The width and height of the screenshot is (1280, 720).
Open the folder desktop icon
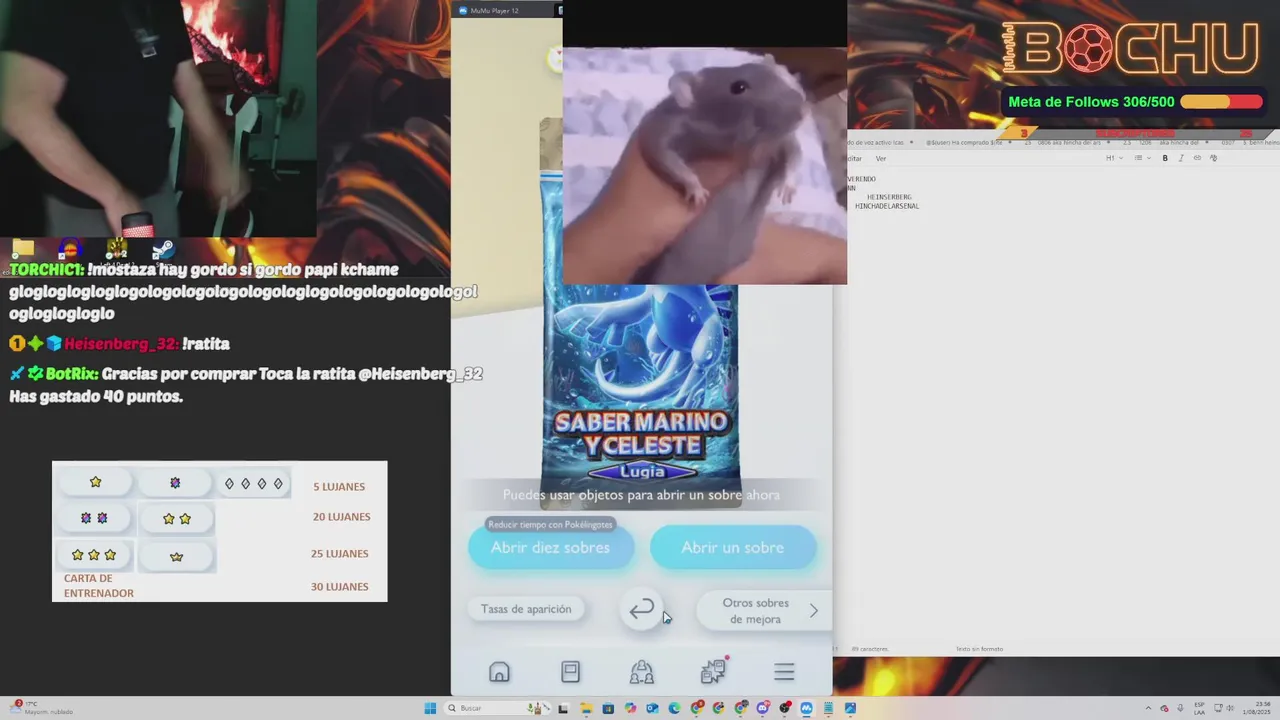coord(22,248)
